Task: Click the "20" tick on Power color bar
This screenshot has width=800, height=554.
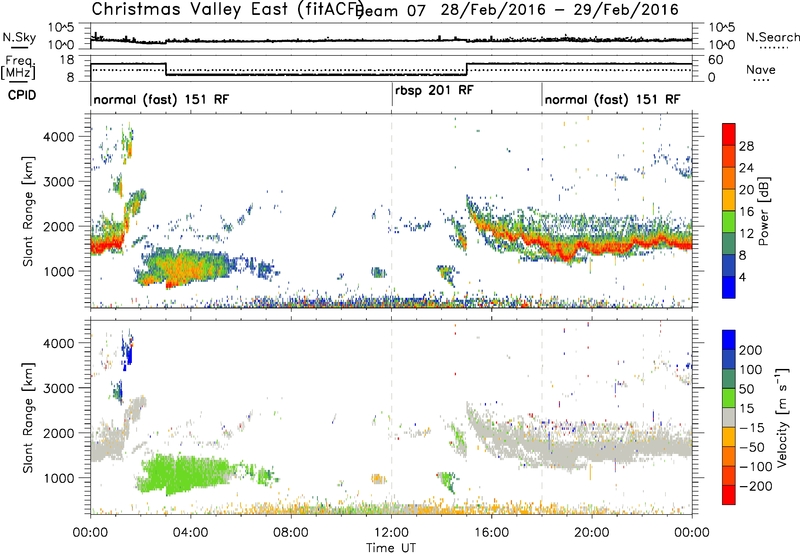Action: click(746, 190)
